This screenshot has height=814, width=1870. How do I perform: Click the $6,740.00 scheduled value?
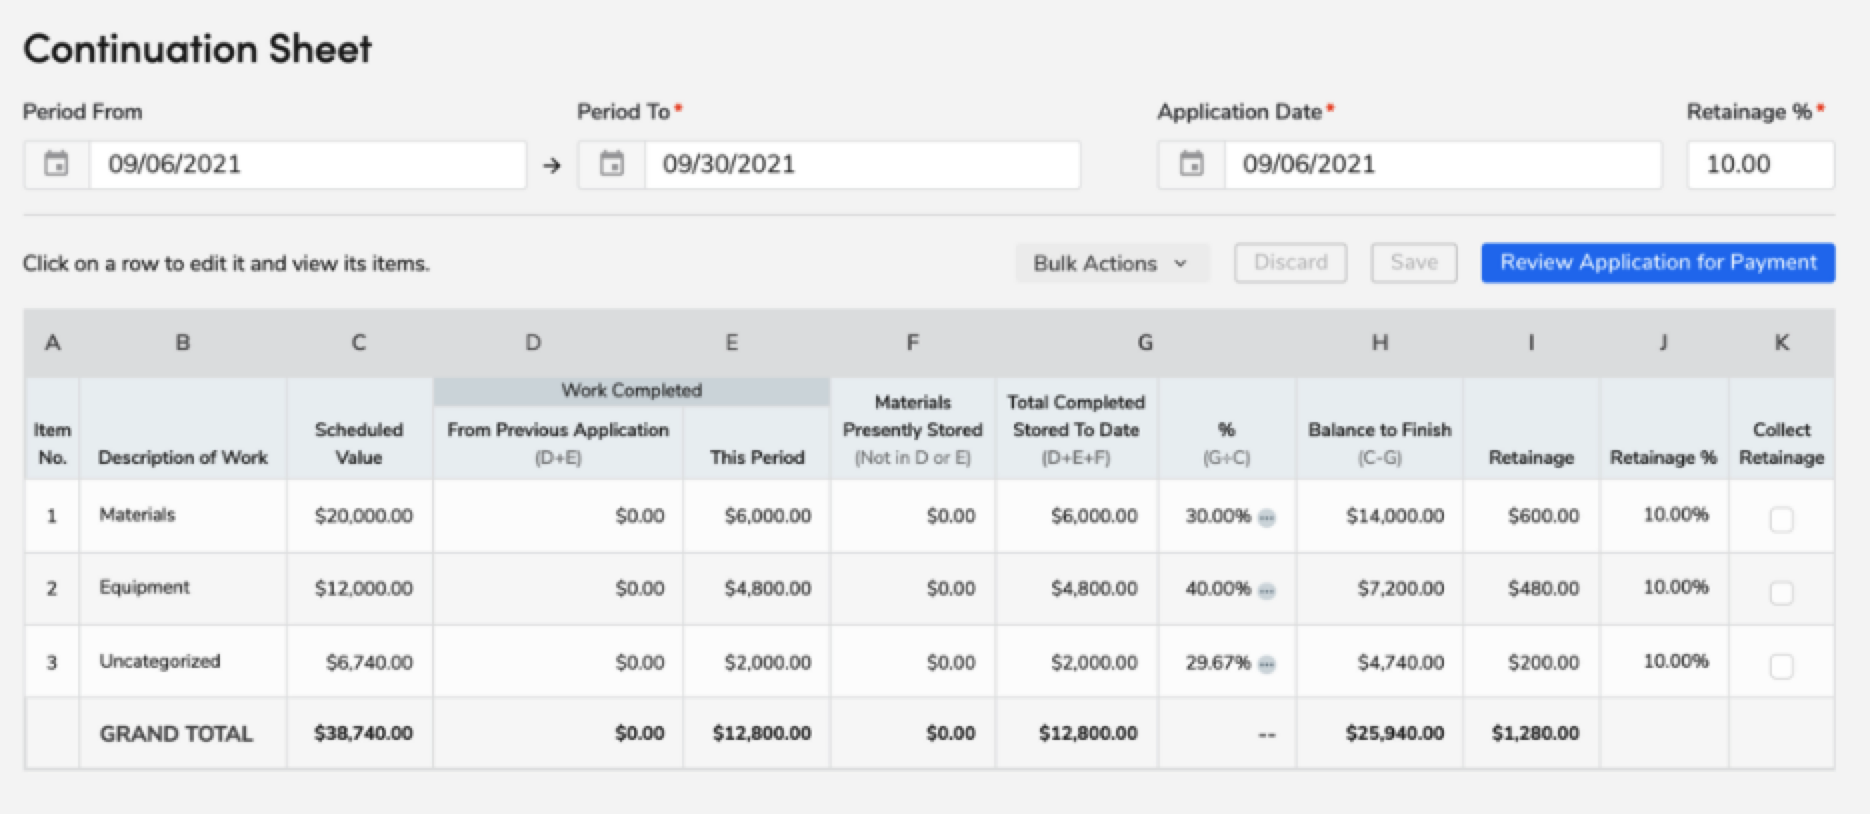[369, 662]
